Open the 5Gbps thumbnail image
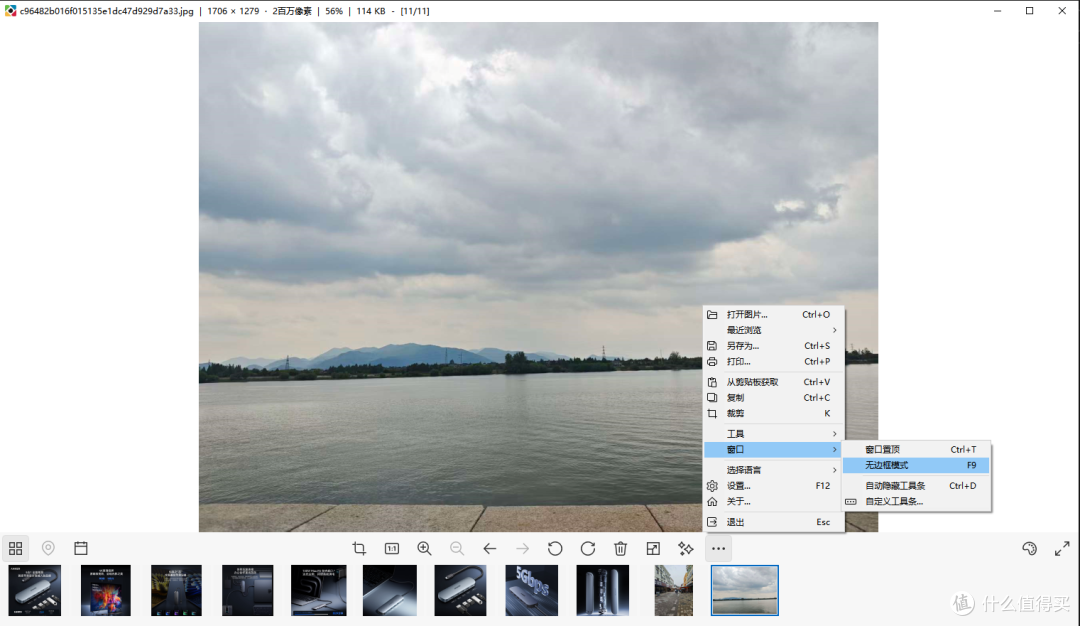The height and width of the screenshot is (626, 1080). (532, 590)
